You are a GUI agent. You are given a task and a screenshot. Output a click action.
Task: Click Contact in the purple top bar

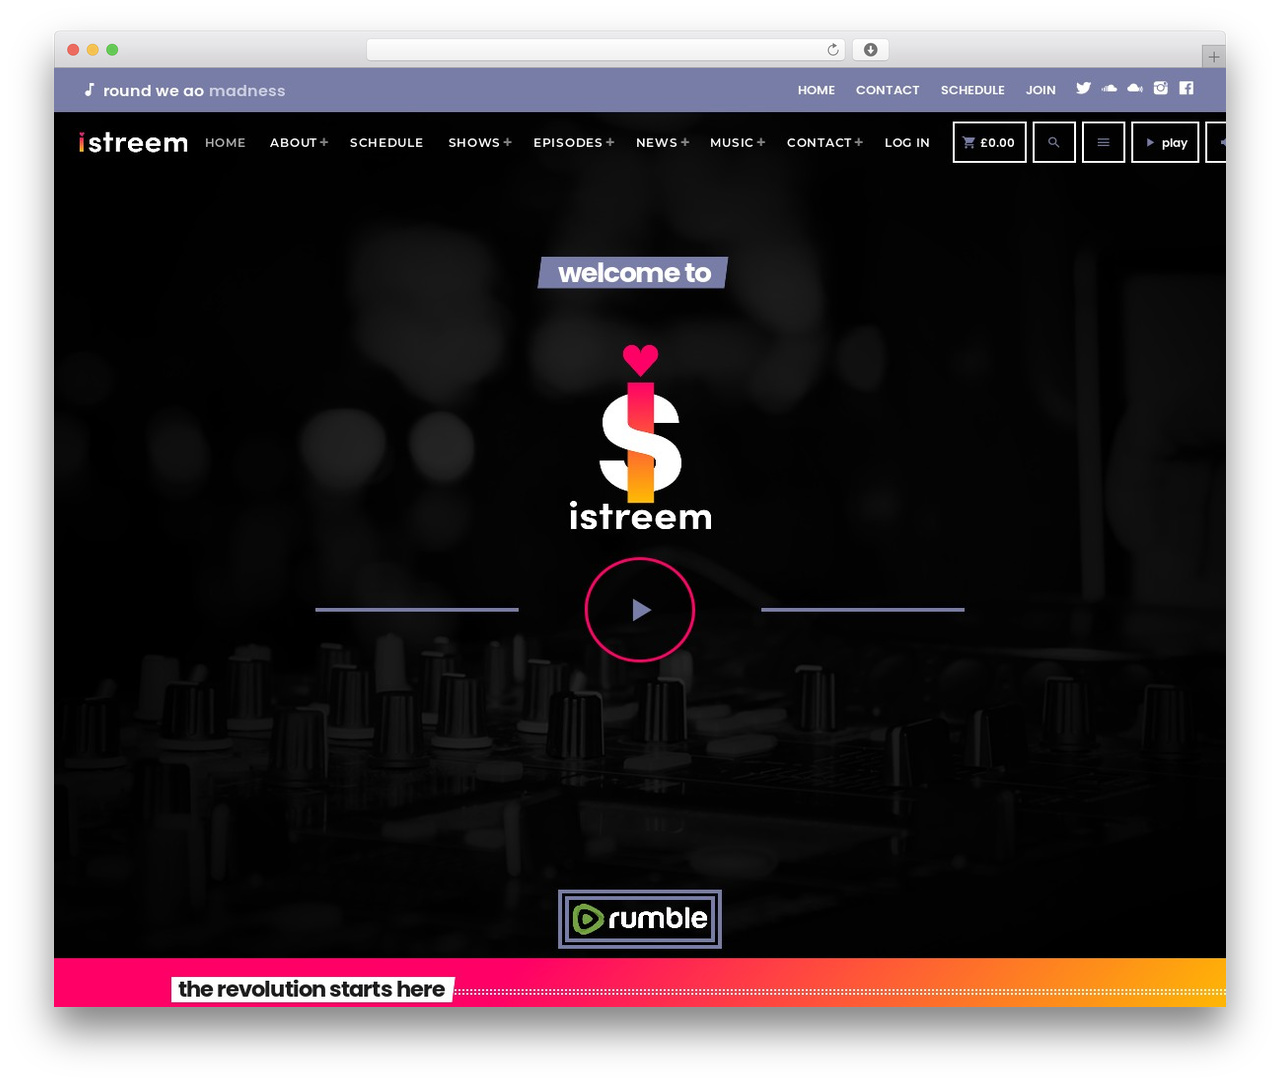[888, 90]
